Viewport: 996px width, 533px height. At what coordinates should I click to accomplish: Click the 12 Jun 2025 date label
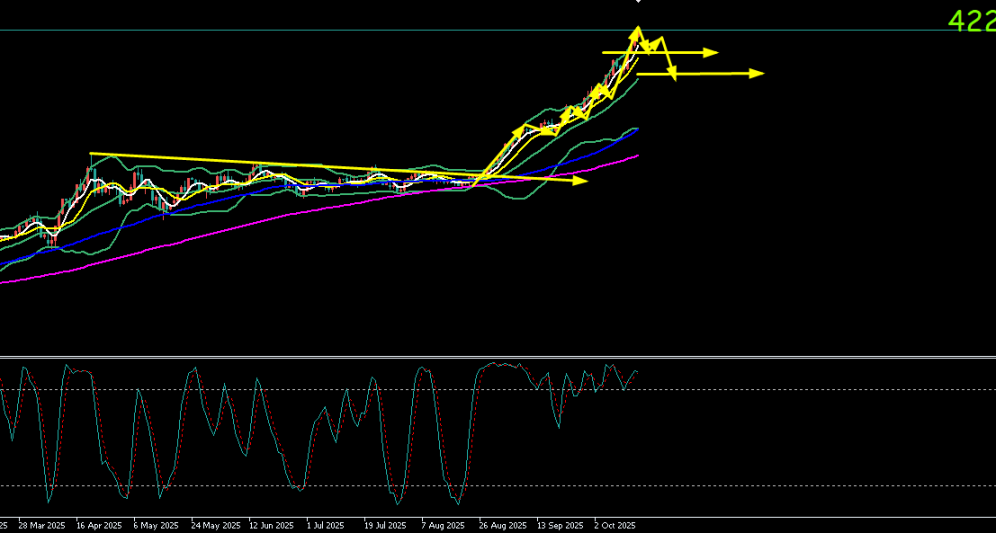pos(272,524)
